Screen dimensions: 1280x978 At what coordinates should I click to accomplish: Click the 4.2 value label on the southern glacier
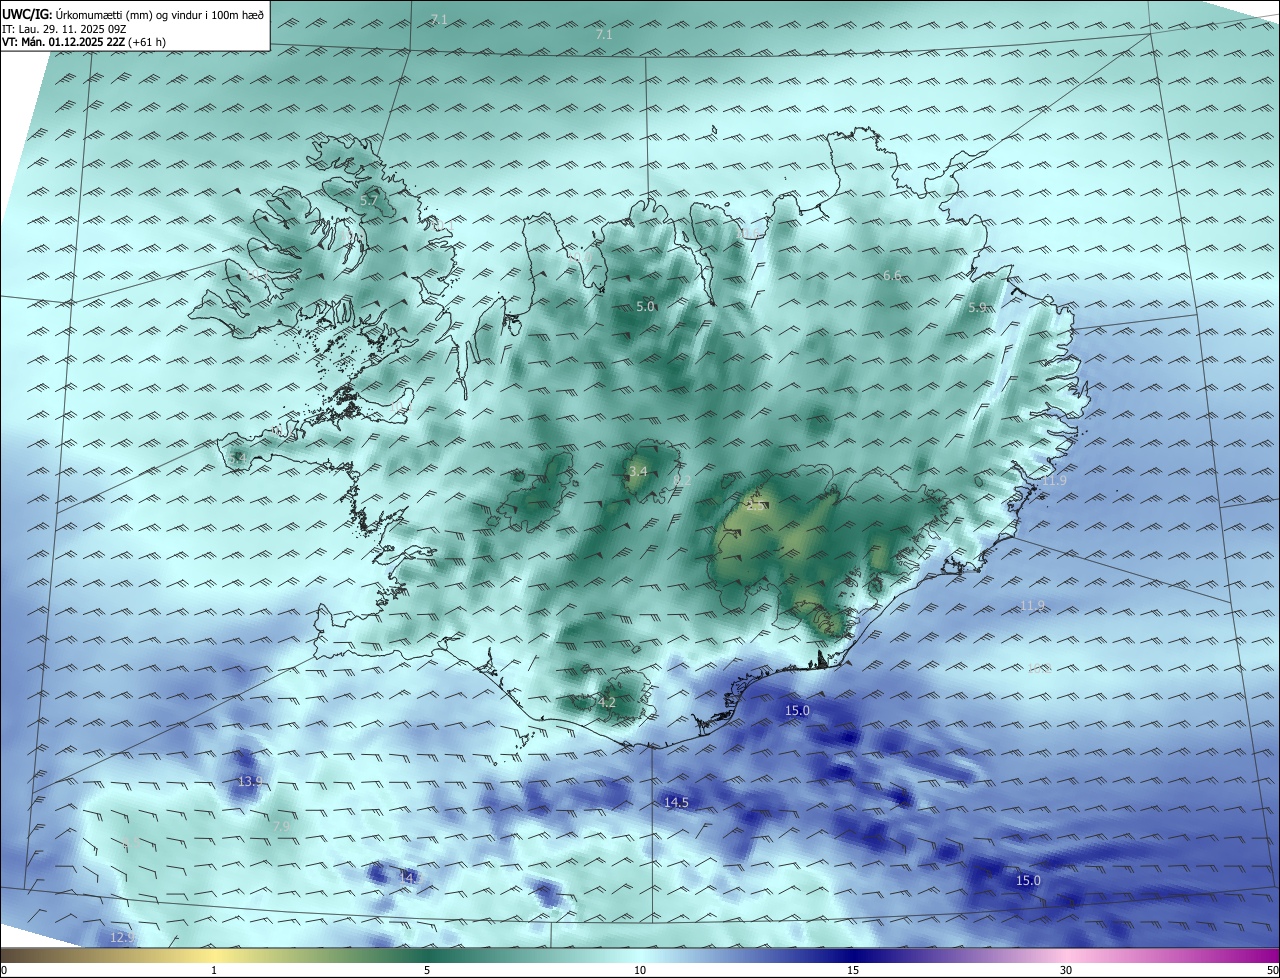(606, 702)
